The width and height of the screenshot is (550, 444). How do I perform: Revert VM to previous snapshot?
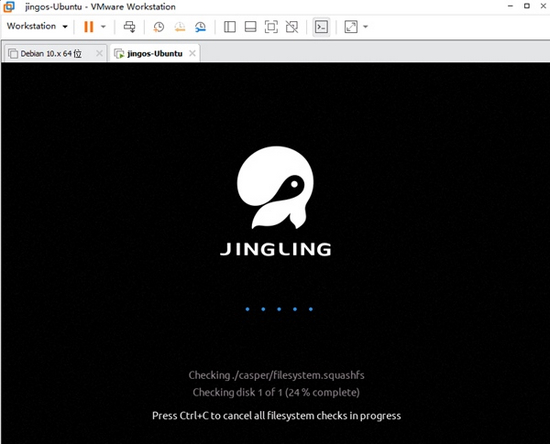(x=180, y=27)
